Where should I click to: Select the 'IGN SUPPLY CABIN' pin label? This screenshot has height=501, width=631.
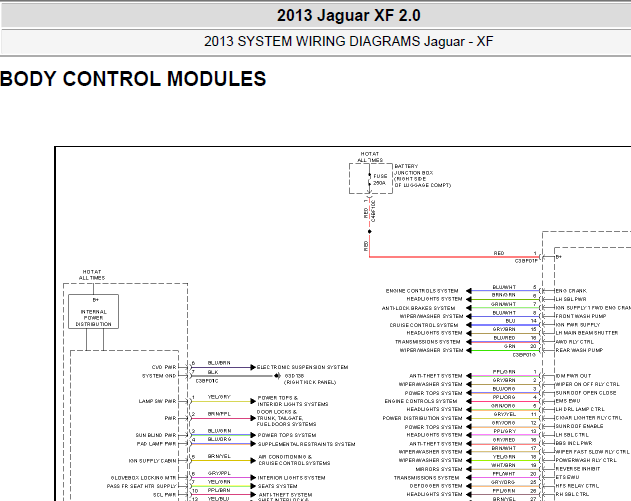click(x=153, y=461)
